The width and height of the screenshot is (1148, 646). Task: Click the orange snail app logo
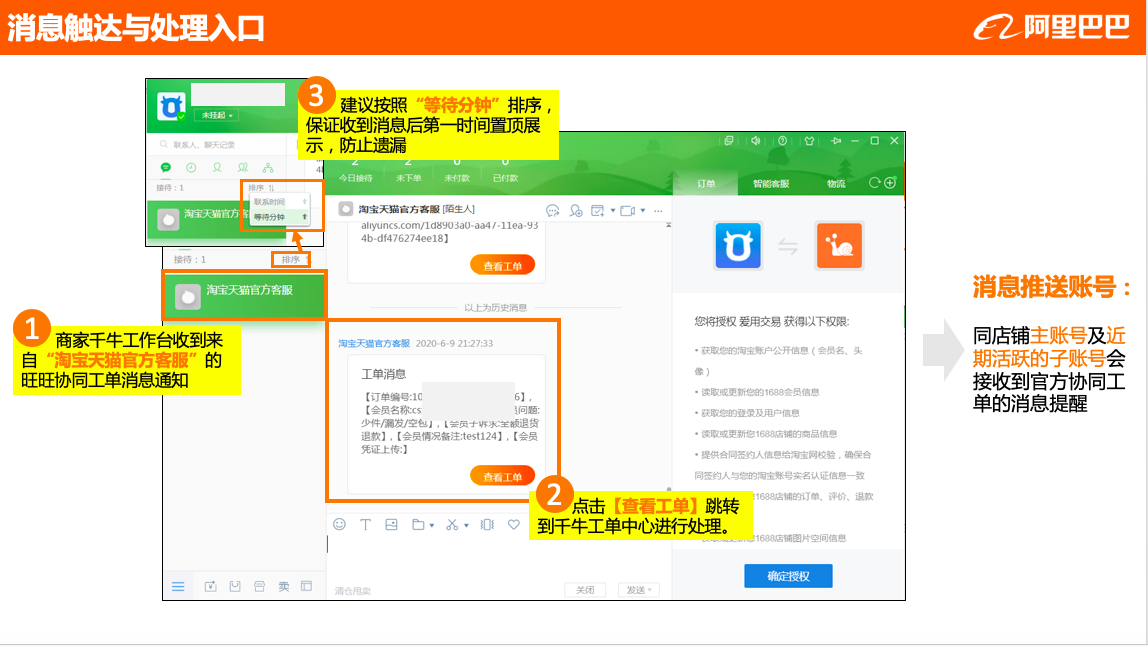point(839,246)
